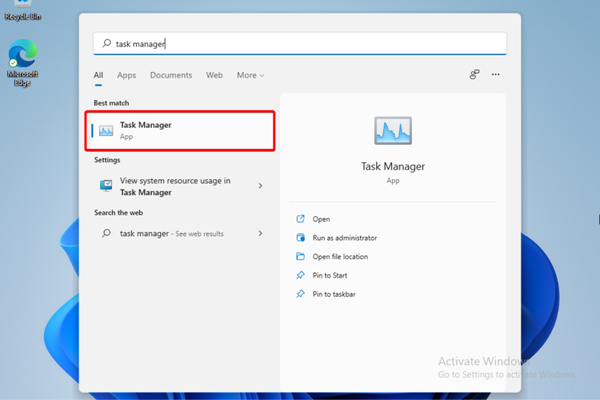Click the Microsoft Edge desktop icon
This screenshot has height=400, width=600.
tap(22, 62)
